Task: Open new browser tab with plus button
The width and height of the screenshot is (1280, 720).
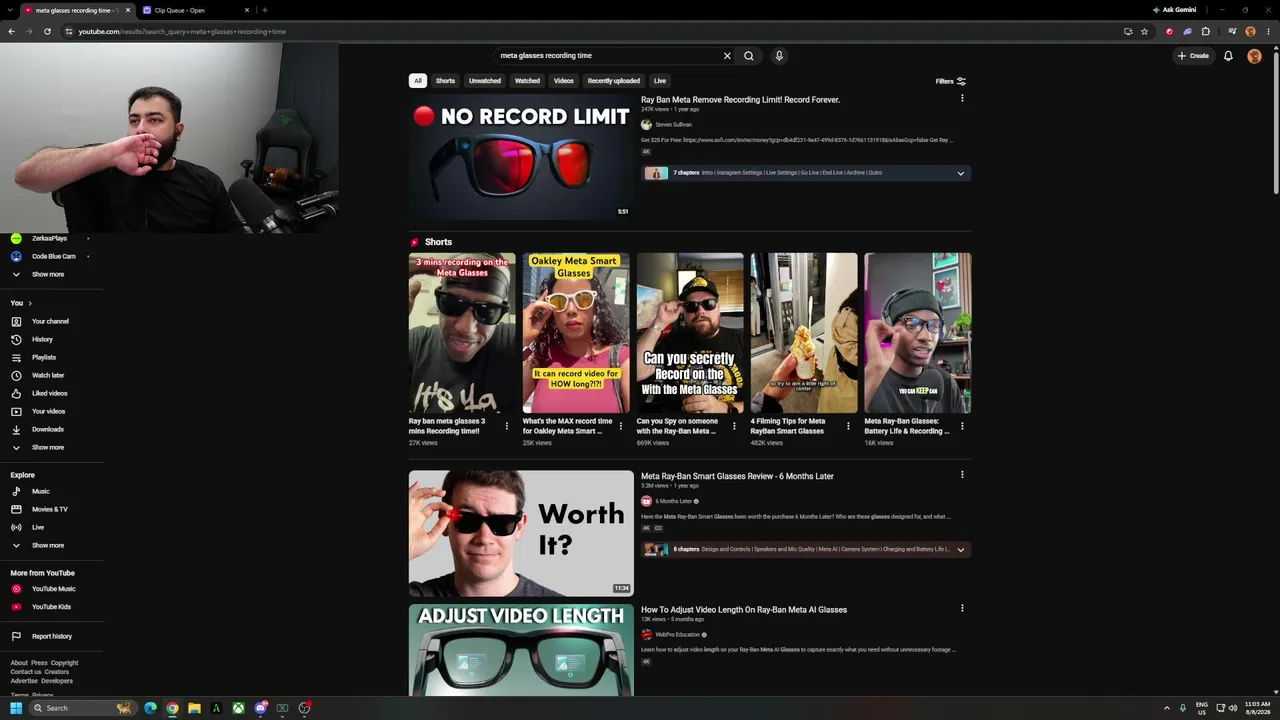Action: coord(264,10)
